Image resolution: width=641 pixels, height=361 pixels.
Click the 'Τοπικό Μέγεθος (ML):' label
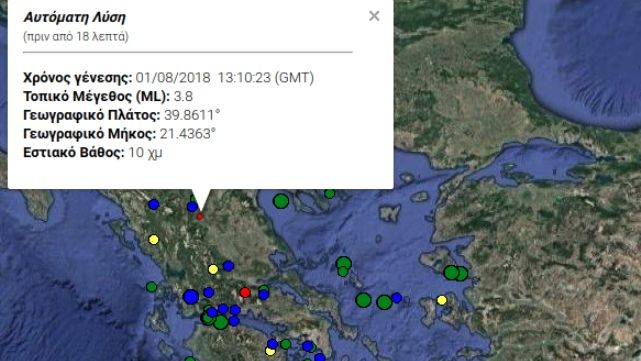click(96, 96)
